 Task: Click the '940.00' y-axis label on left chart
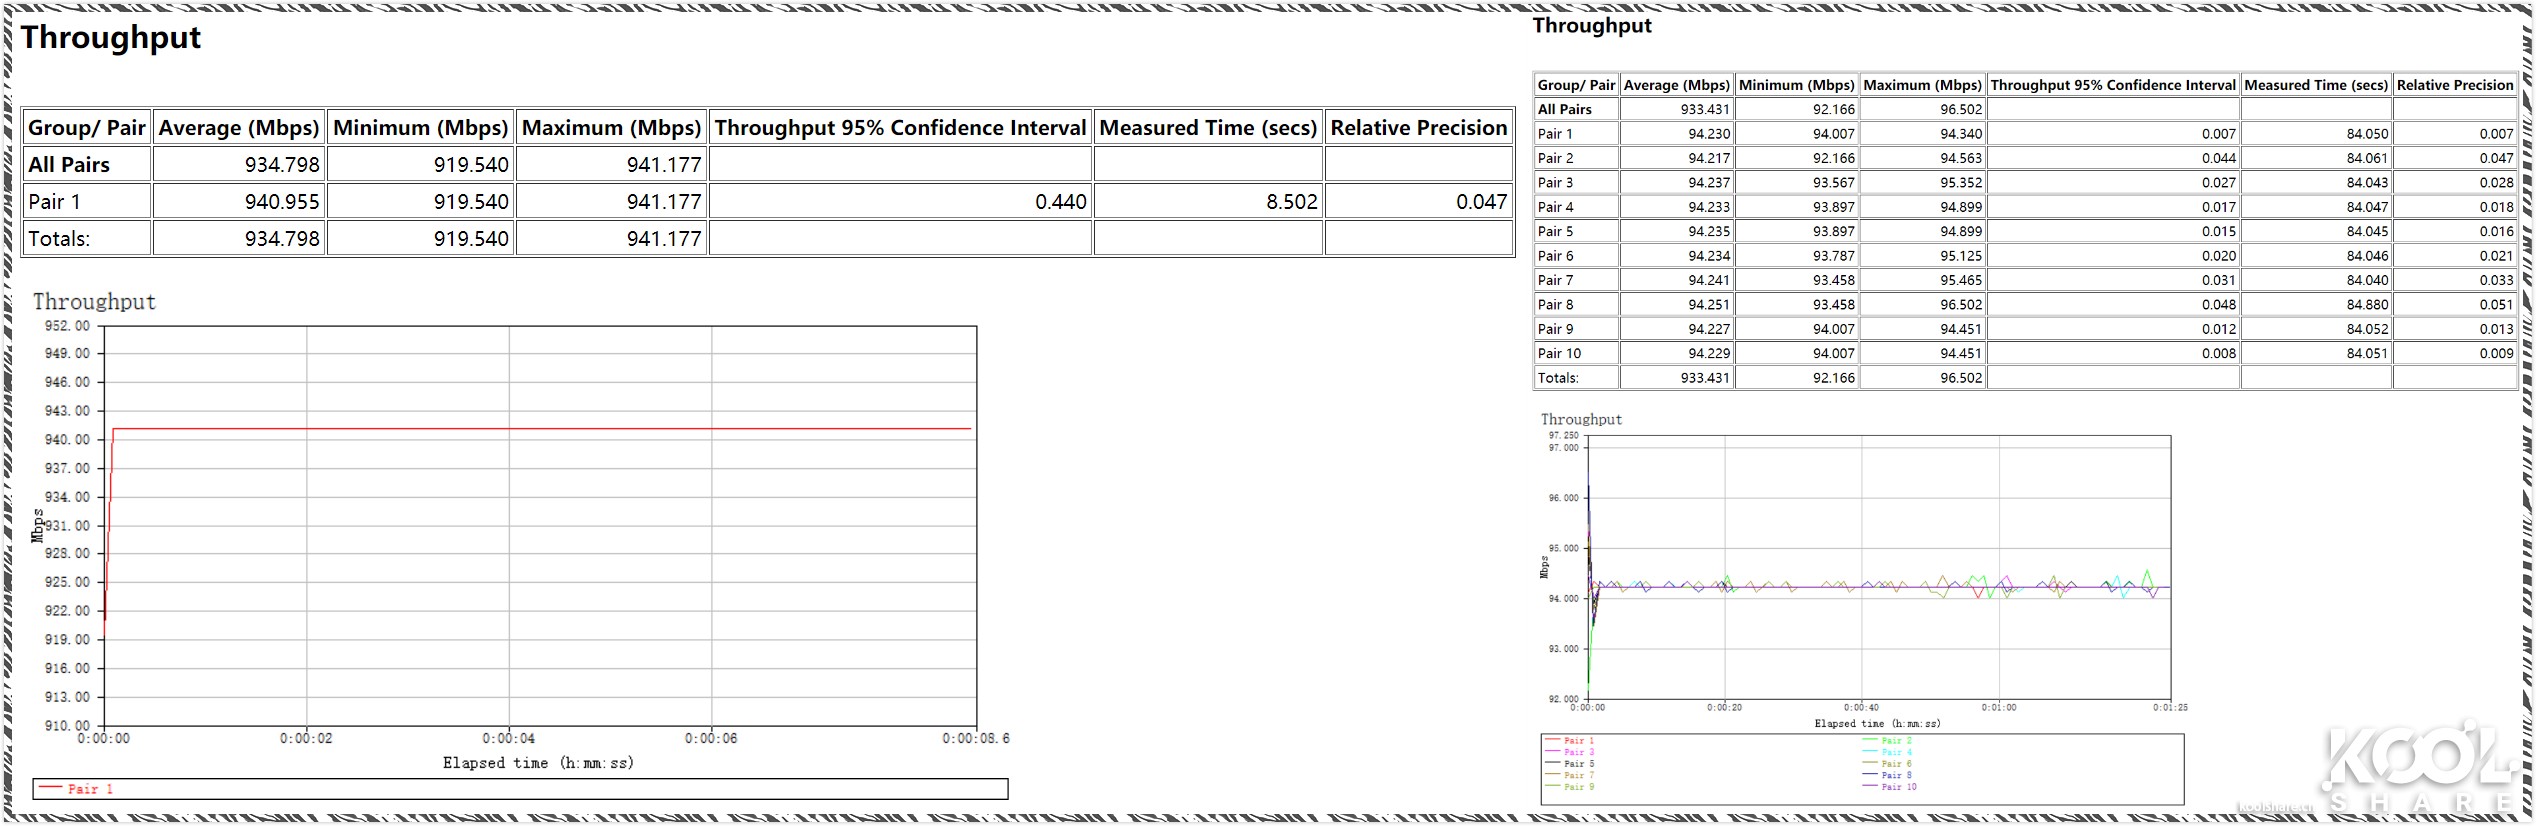click(67, 439)
